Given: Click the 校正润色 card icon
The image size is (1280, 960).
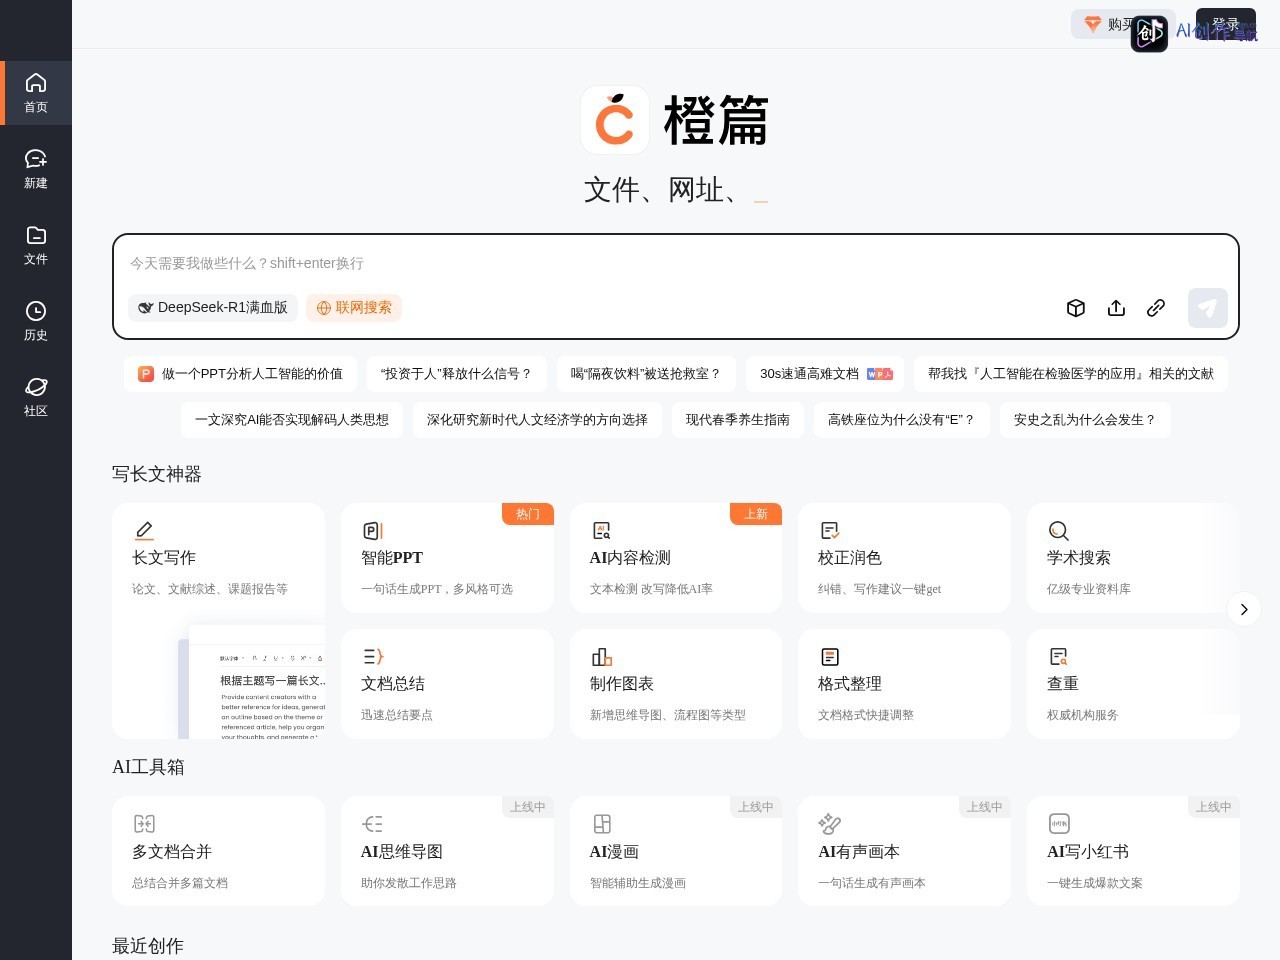Looking at the screenshot, I should (x=830, y=531).
